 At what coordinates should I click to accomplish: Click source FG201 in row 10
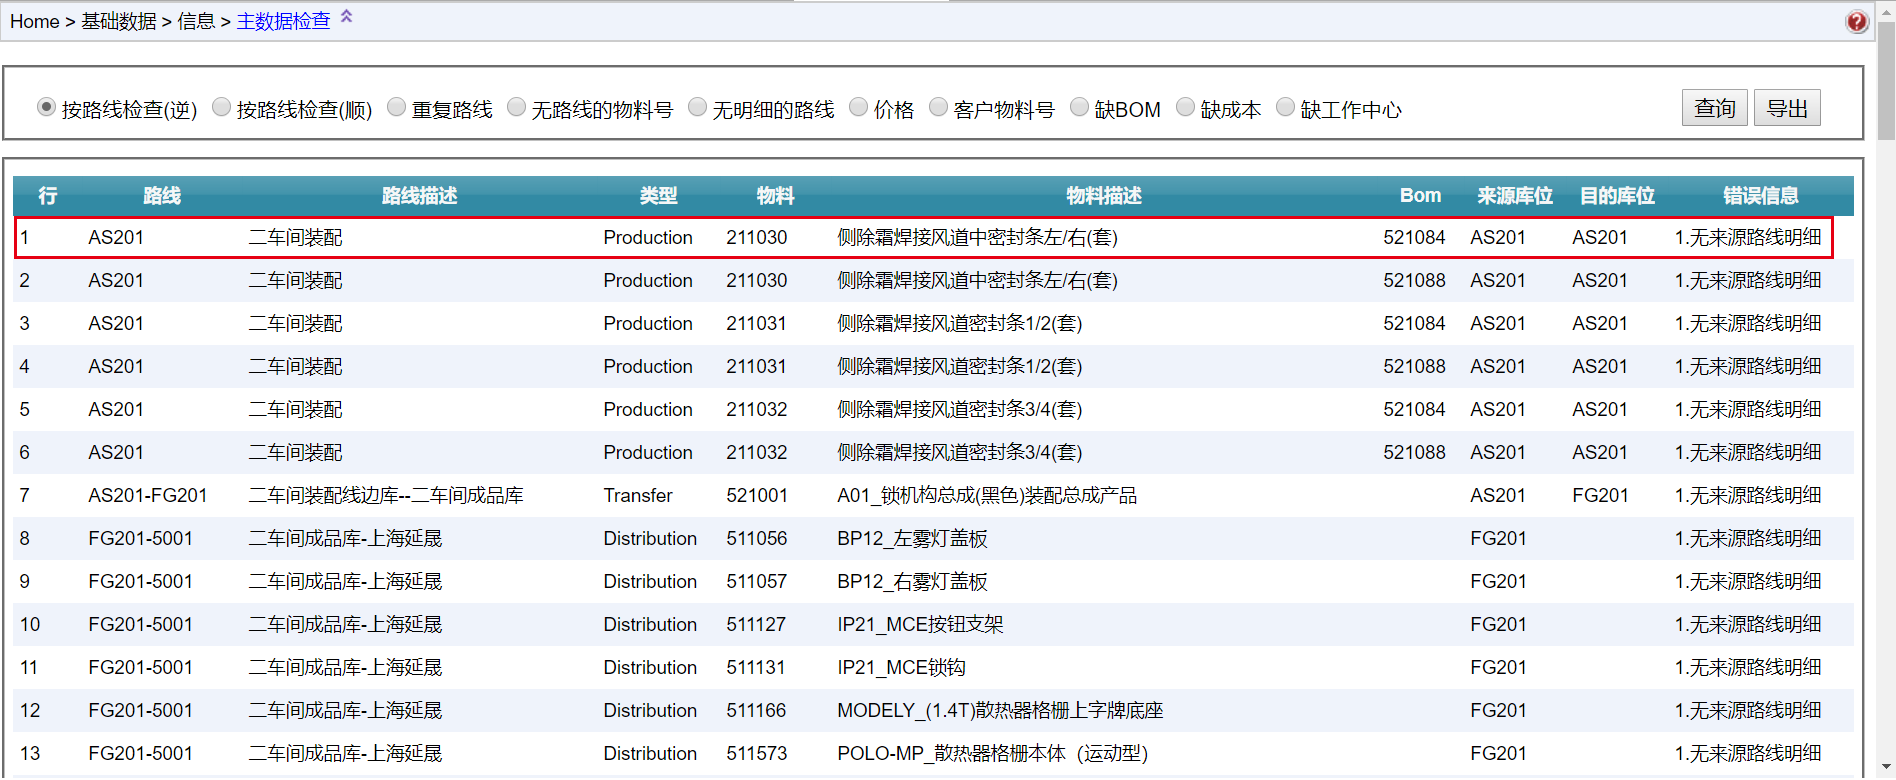coord(1498,625)
